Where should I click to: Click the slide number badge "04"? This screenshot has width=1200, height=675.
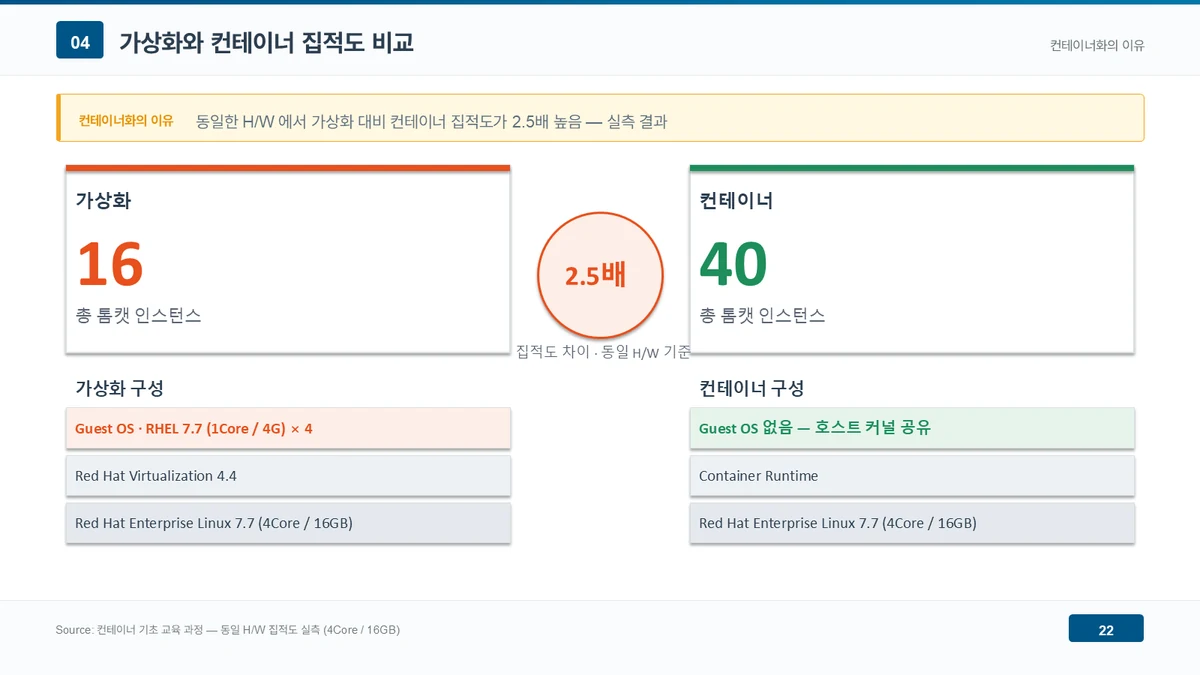point(80,41)
